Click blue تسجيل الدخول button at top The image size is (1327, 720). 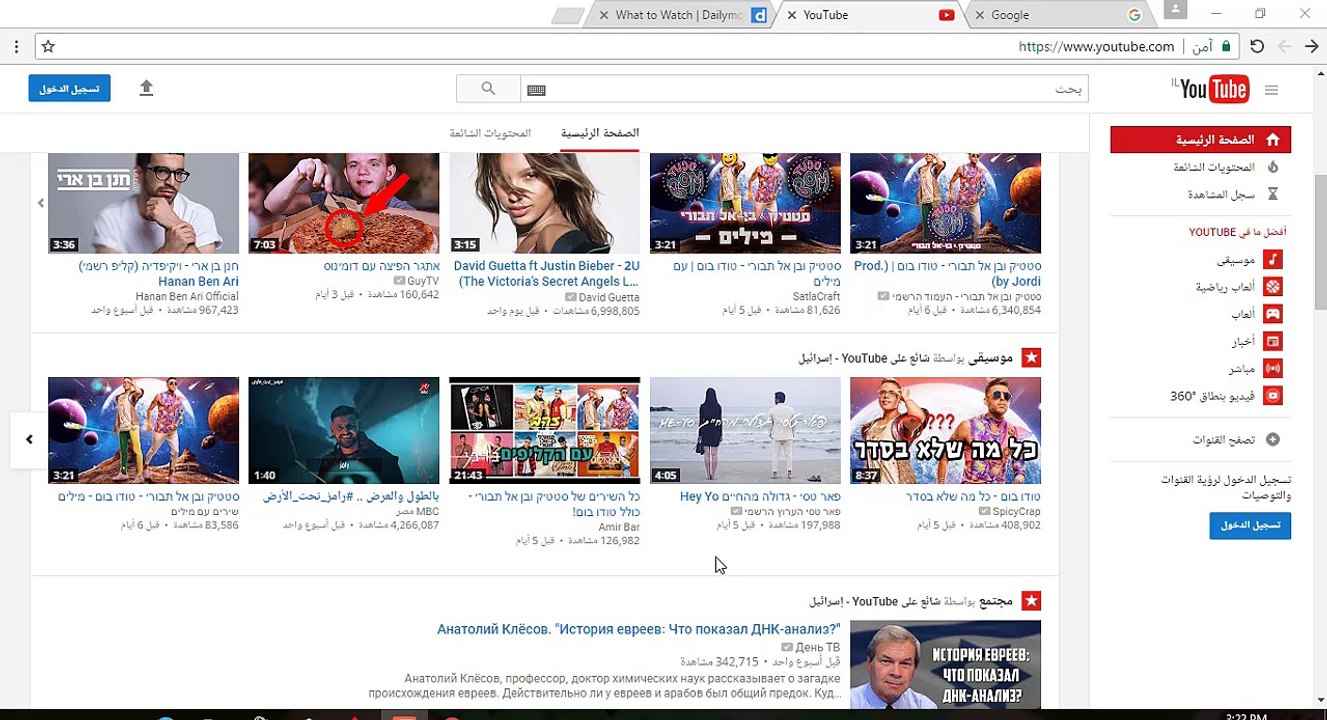[x=69, y=88]
